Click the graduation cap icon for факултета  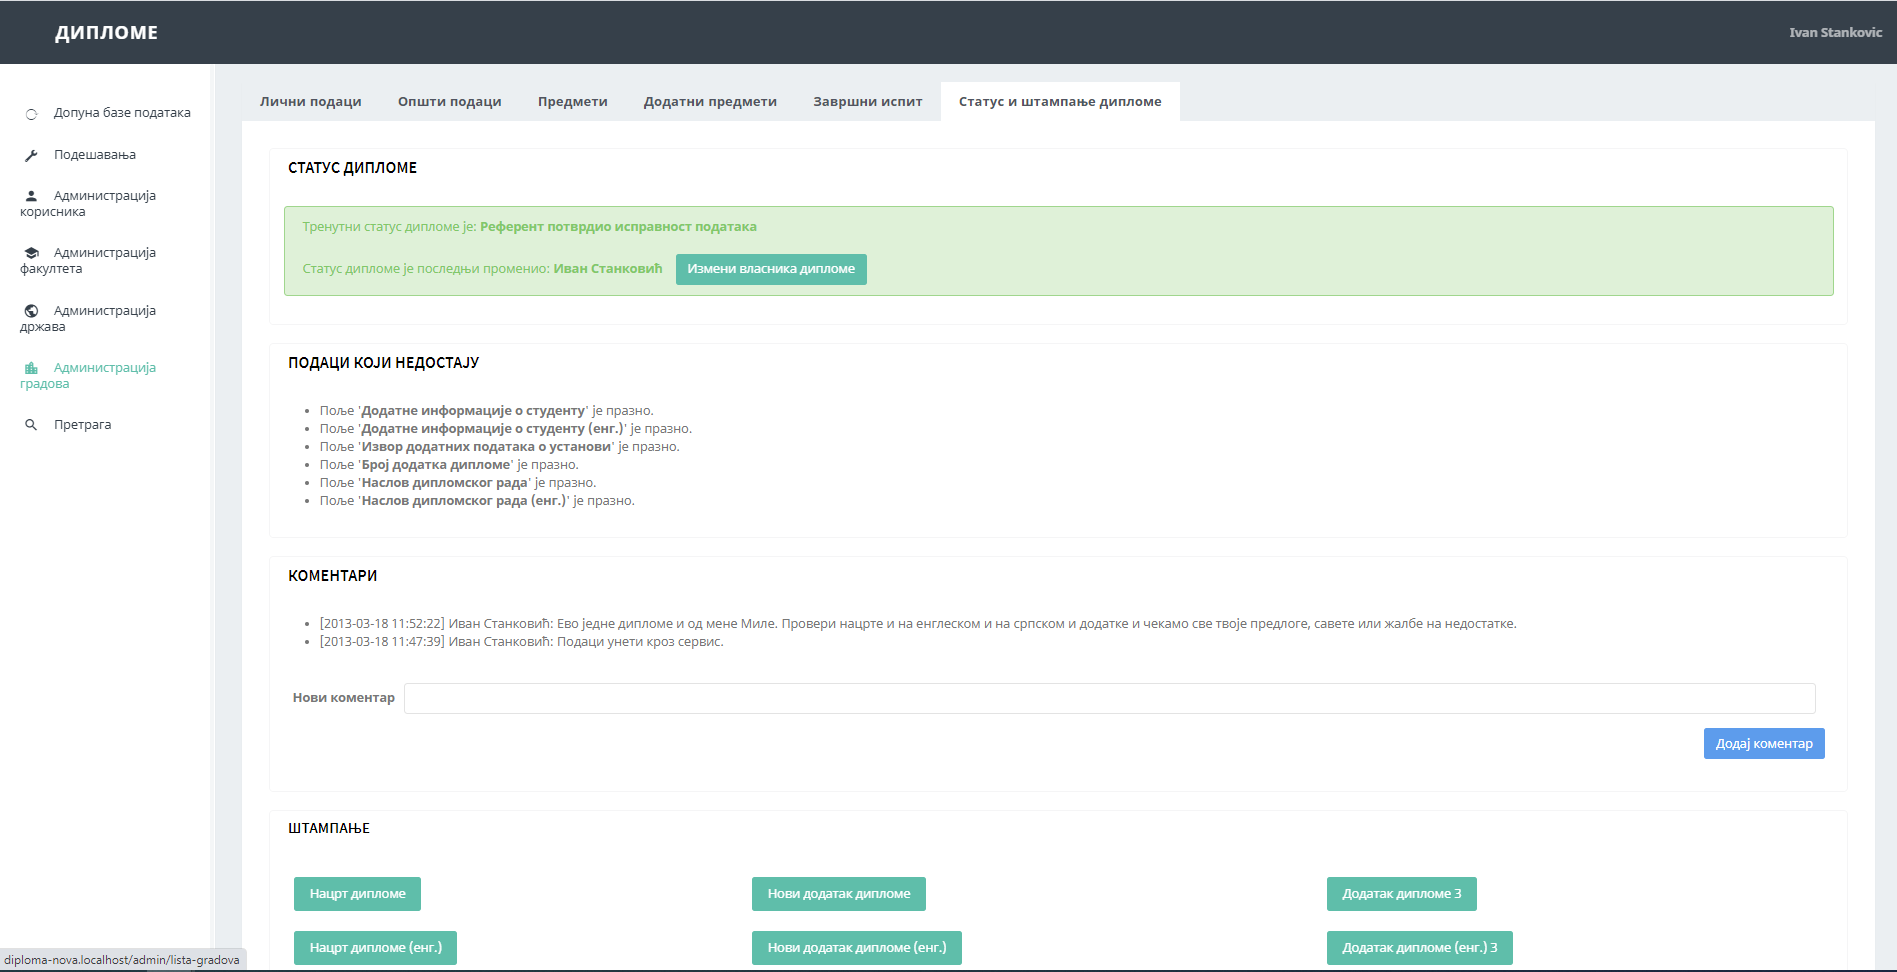click(x=31, y=254)
